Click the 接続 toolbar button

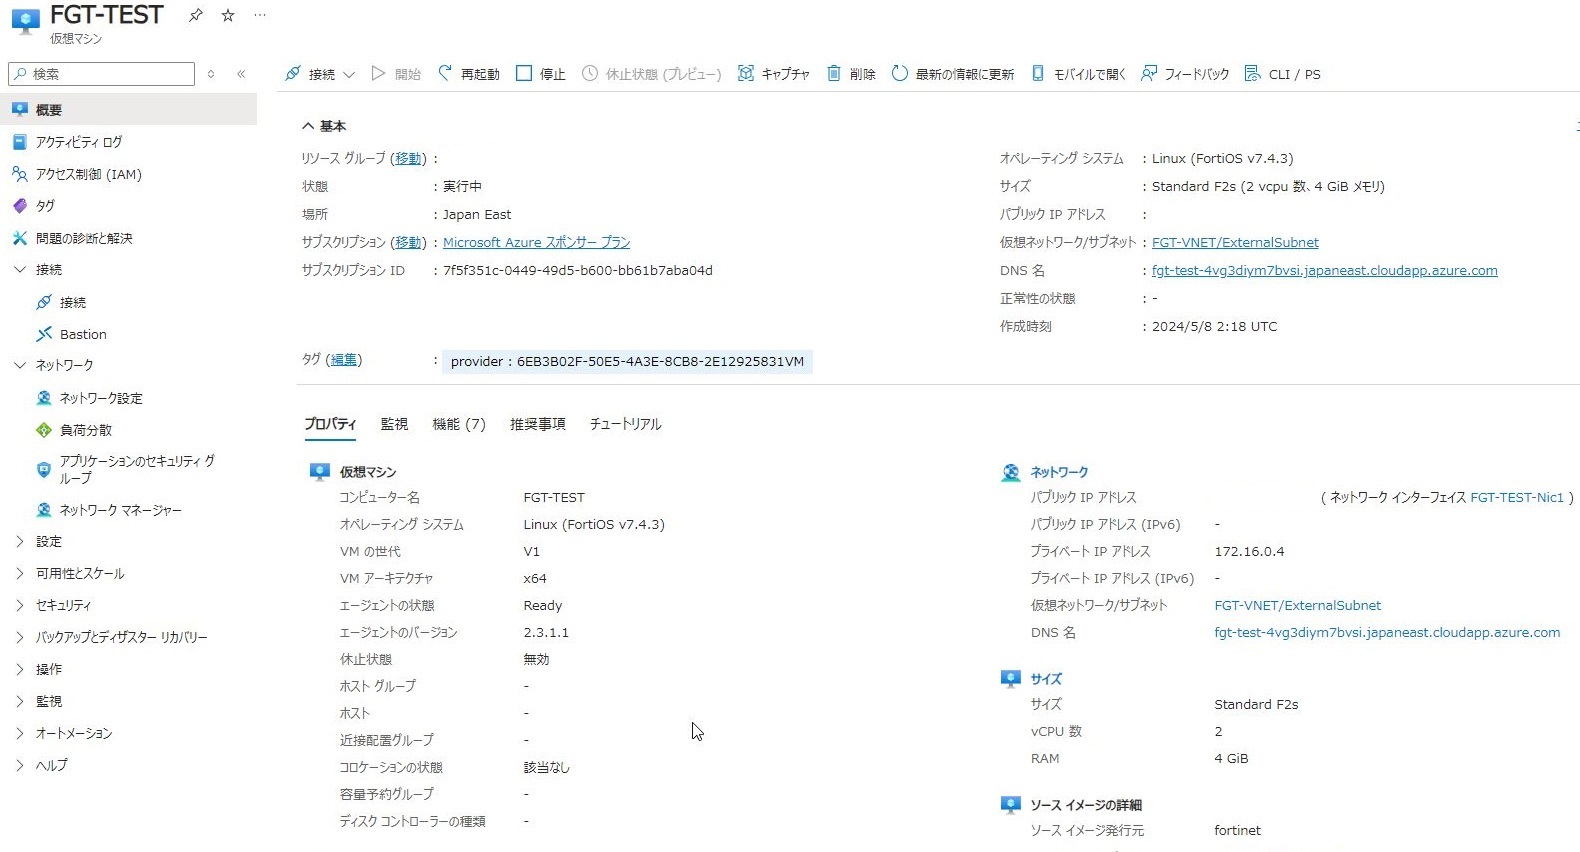310,74
